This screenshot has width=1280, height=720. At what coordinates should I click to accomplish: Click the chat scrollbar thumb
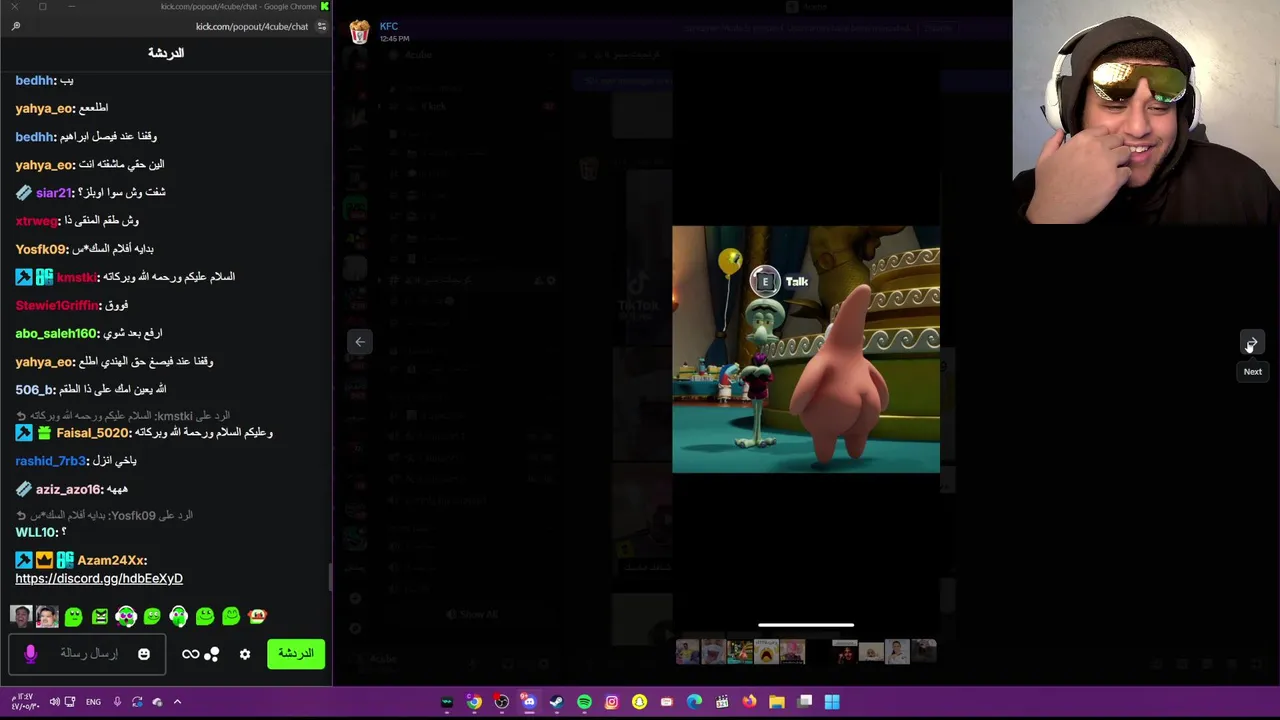(x=329, y=577)
